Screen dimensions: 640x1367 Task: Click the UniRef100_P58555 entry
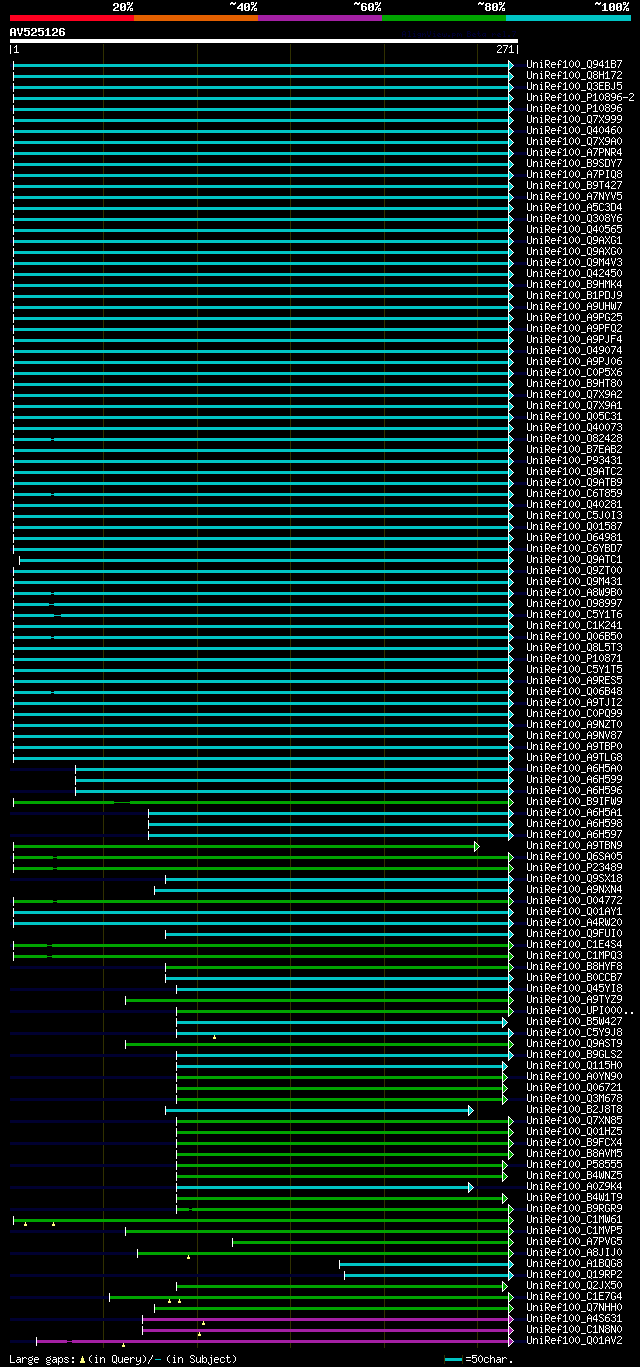tap(574, 1164)
